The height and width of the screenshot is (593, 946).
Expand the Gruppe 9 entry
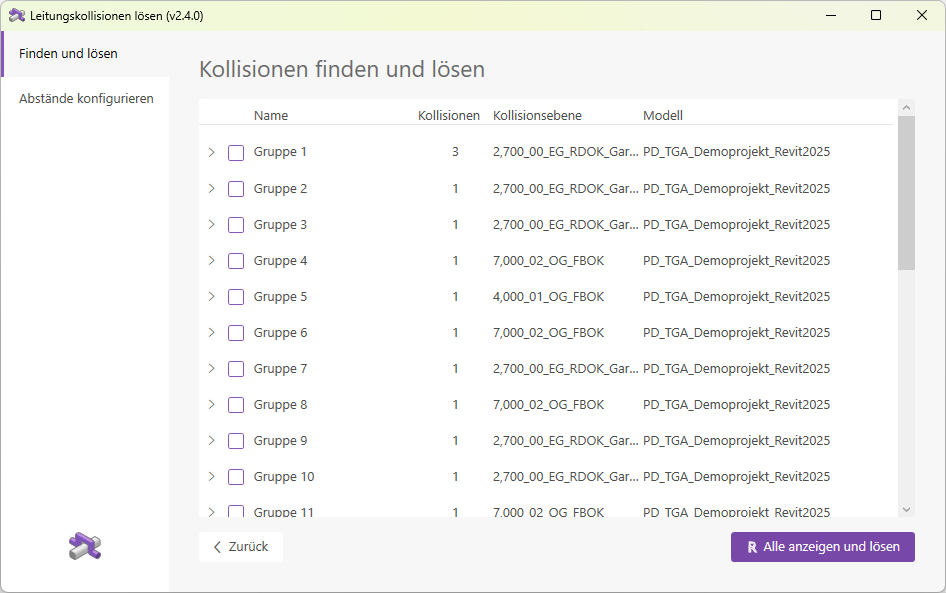coord(210,440)
